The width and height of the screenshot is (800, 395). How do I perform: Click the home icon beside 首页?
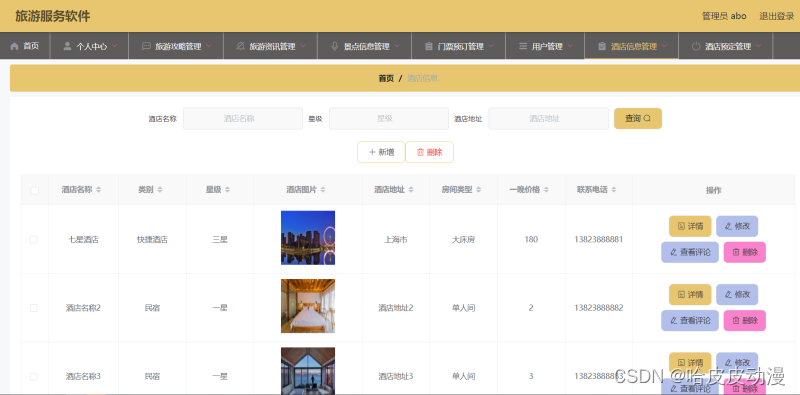click(x=14, y=46)
